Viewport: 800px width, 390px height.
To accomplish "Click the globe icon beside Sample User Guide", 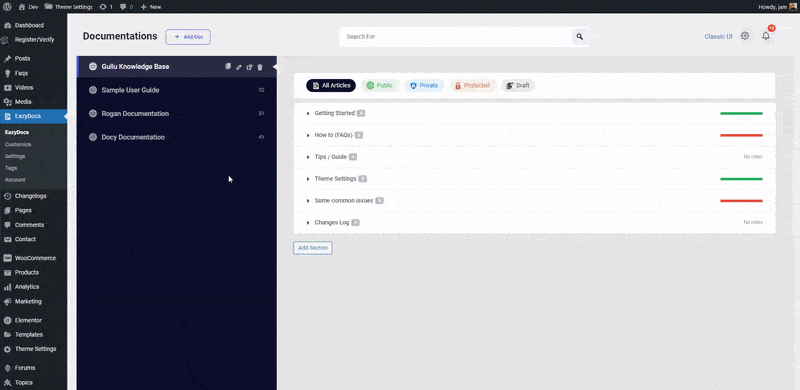I will click(x=93, y=90).
